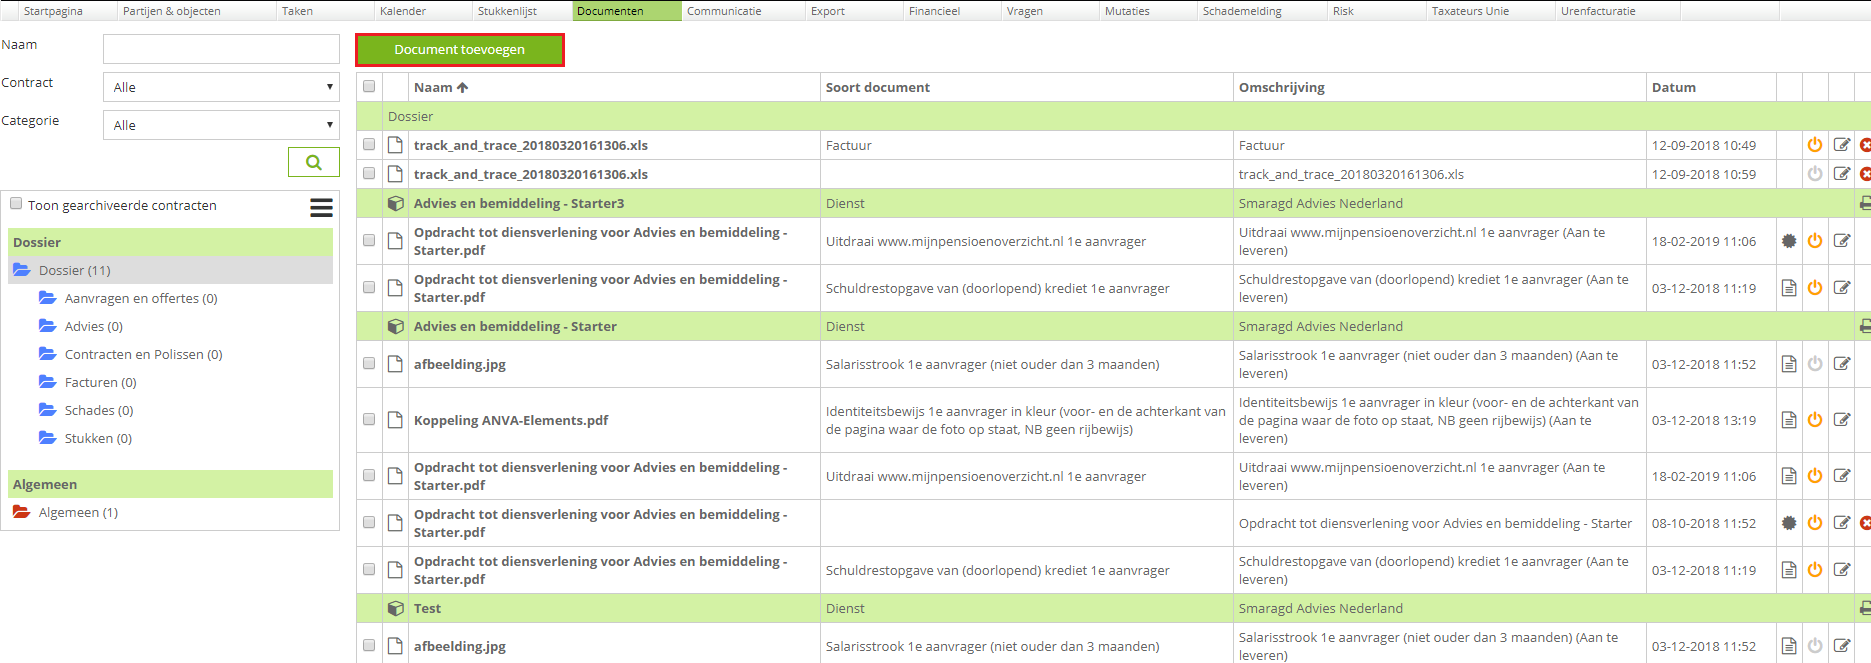
Task: Click the power icon on Starter3 group's Uitdraai row
Action: click(x=1815, y=241)
